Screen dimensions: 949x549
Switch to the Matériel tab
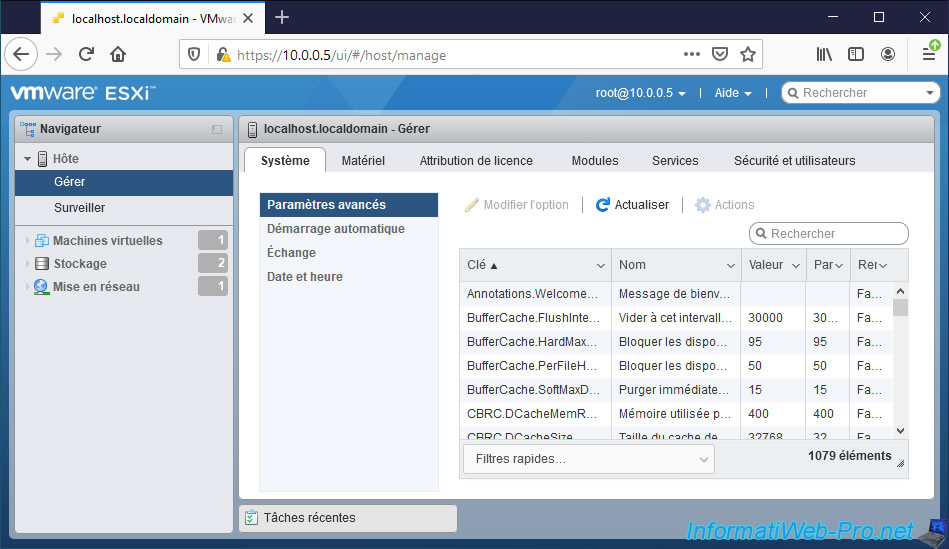click(363, 161)
